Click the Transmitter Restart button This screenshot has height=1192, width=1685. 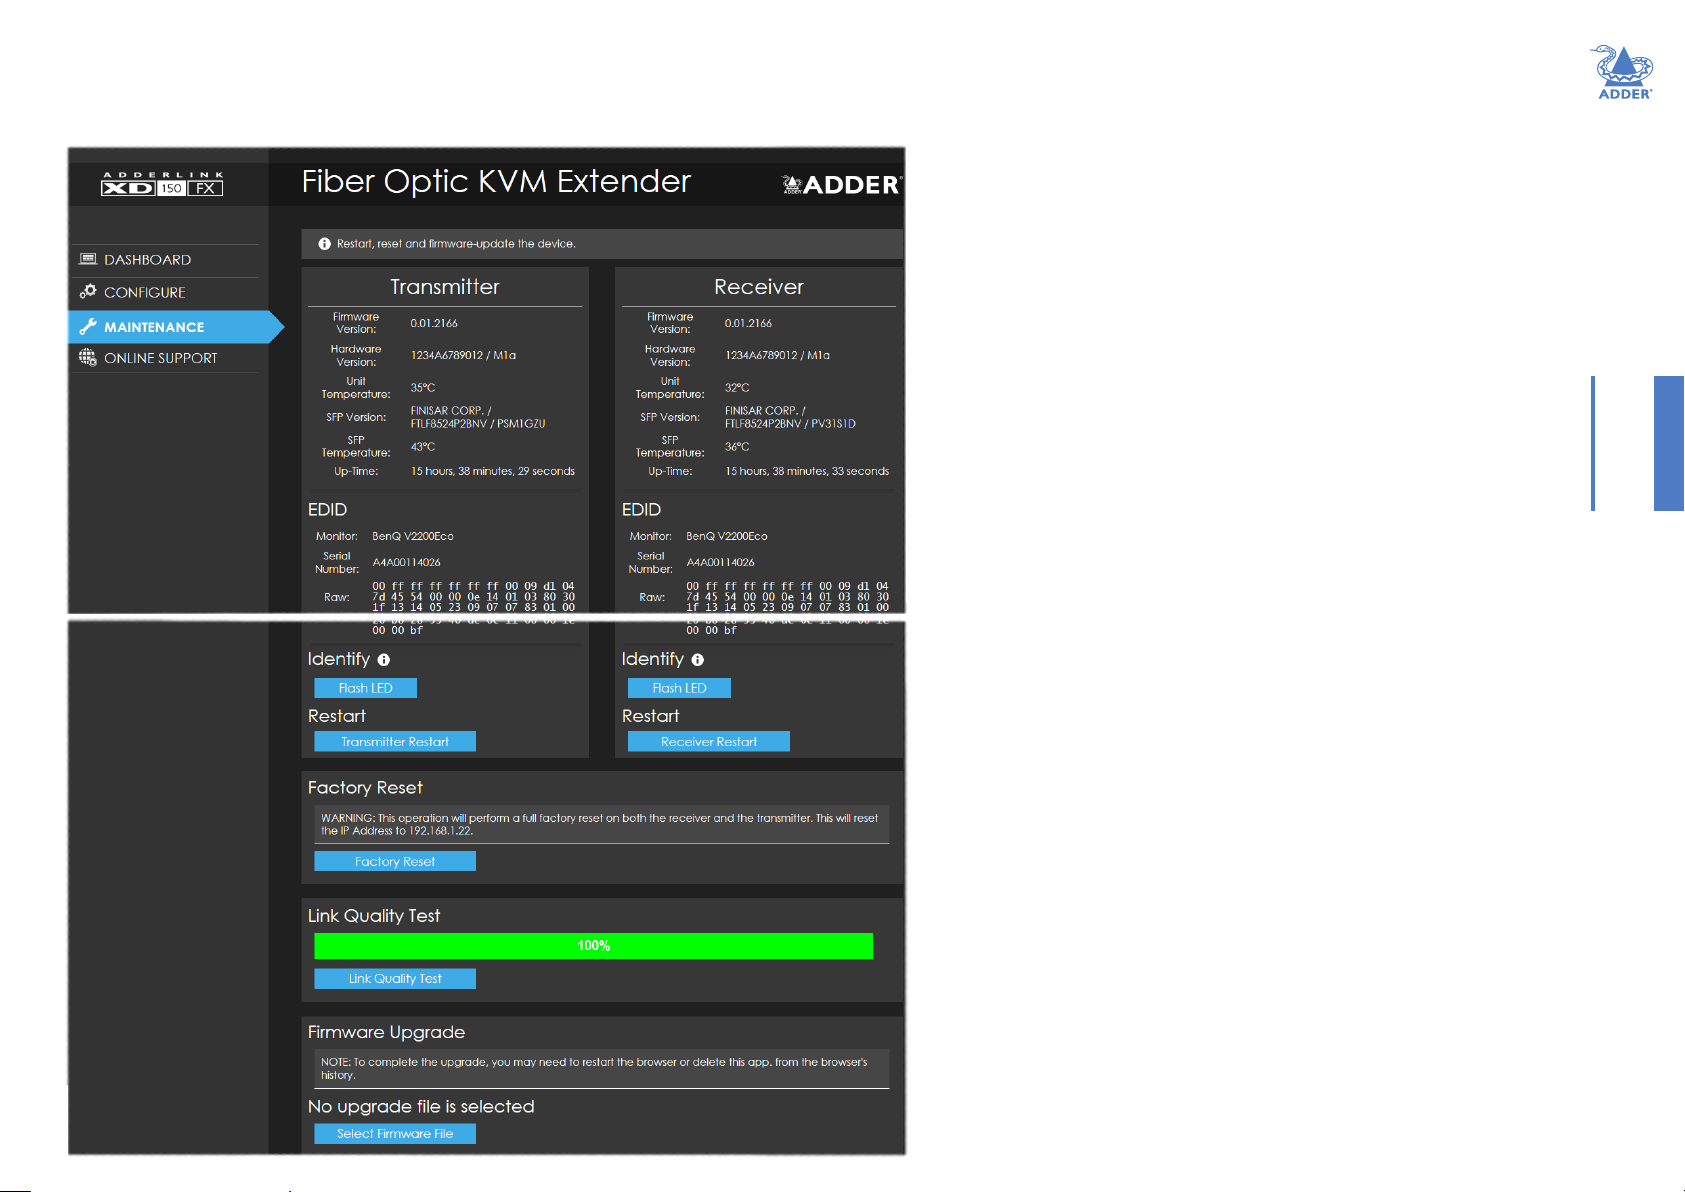pos(395,742)
